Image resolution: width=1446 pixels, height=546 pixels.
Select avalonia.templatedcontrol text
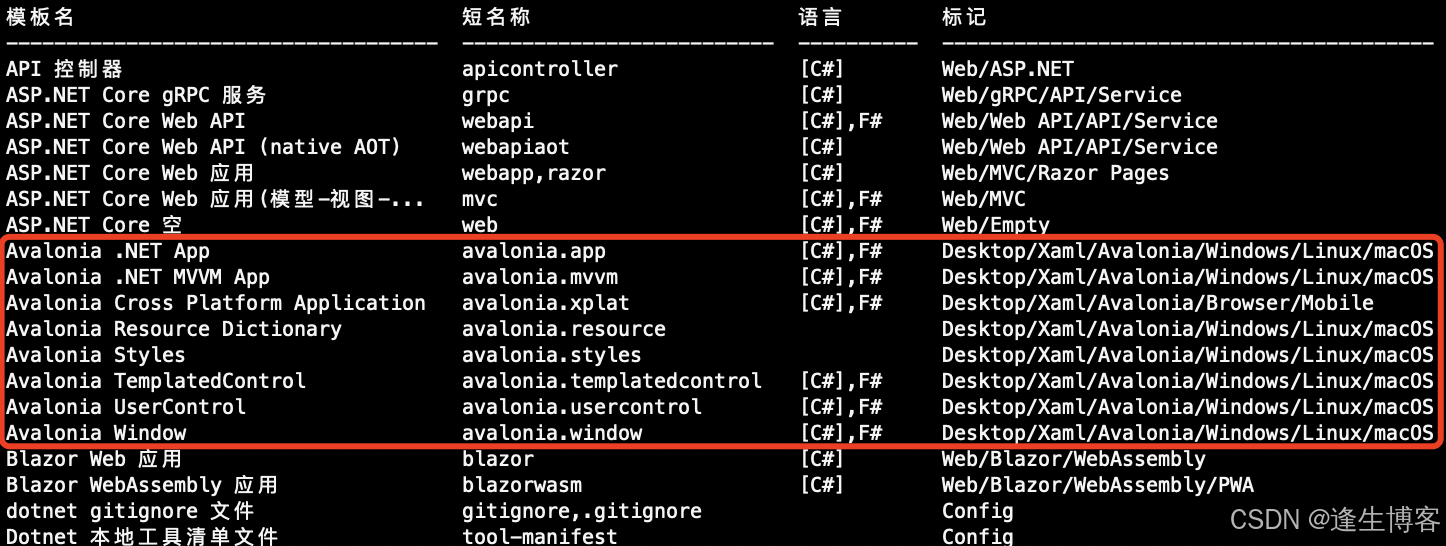pos(612,381)
